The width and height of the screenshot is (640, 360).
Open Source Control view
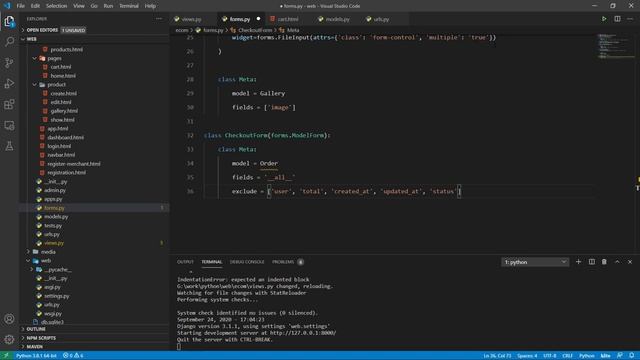coord(9,62)
